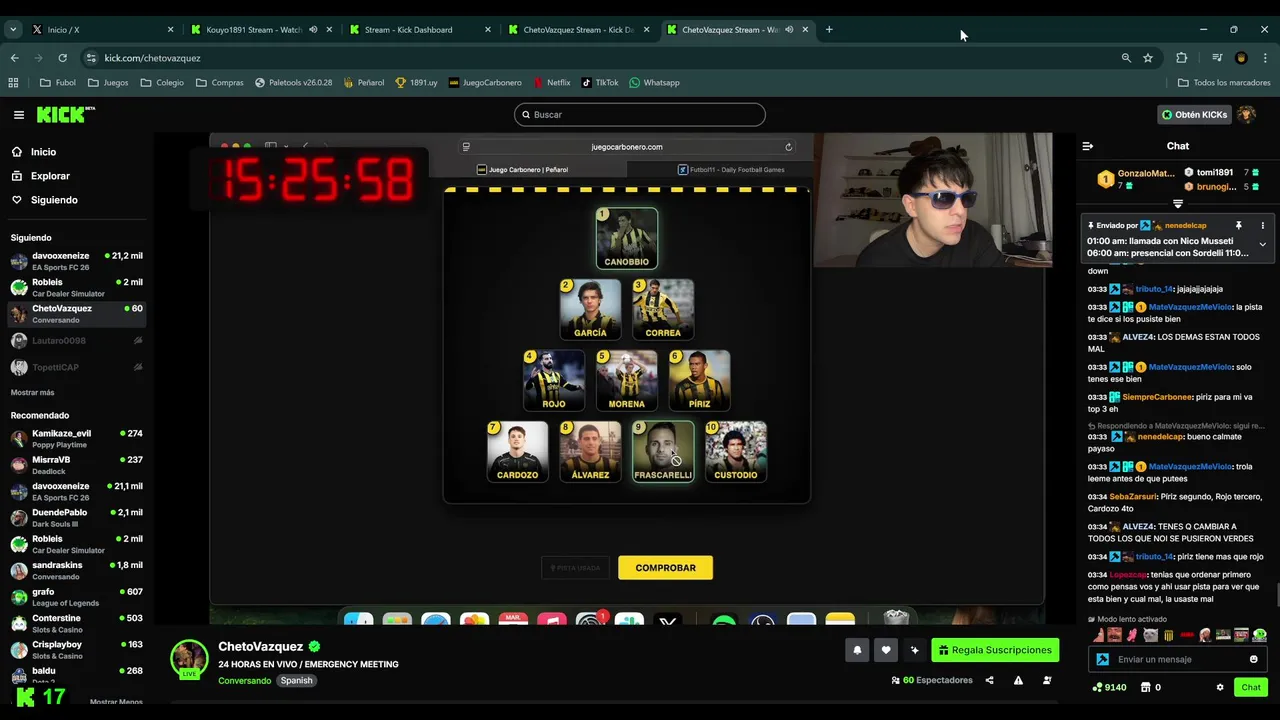Screen dimensions: 1280x720
Task: Toggle the notification bell for ChetoVazquez
Action: click(857, 650)
